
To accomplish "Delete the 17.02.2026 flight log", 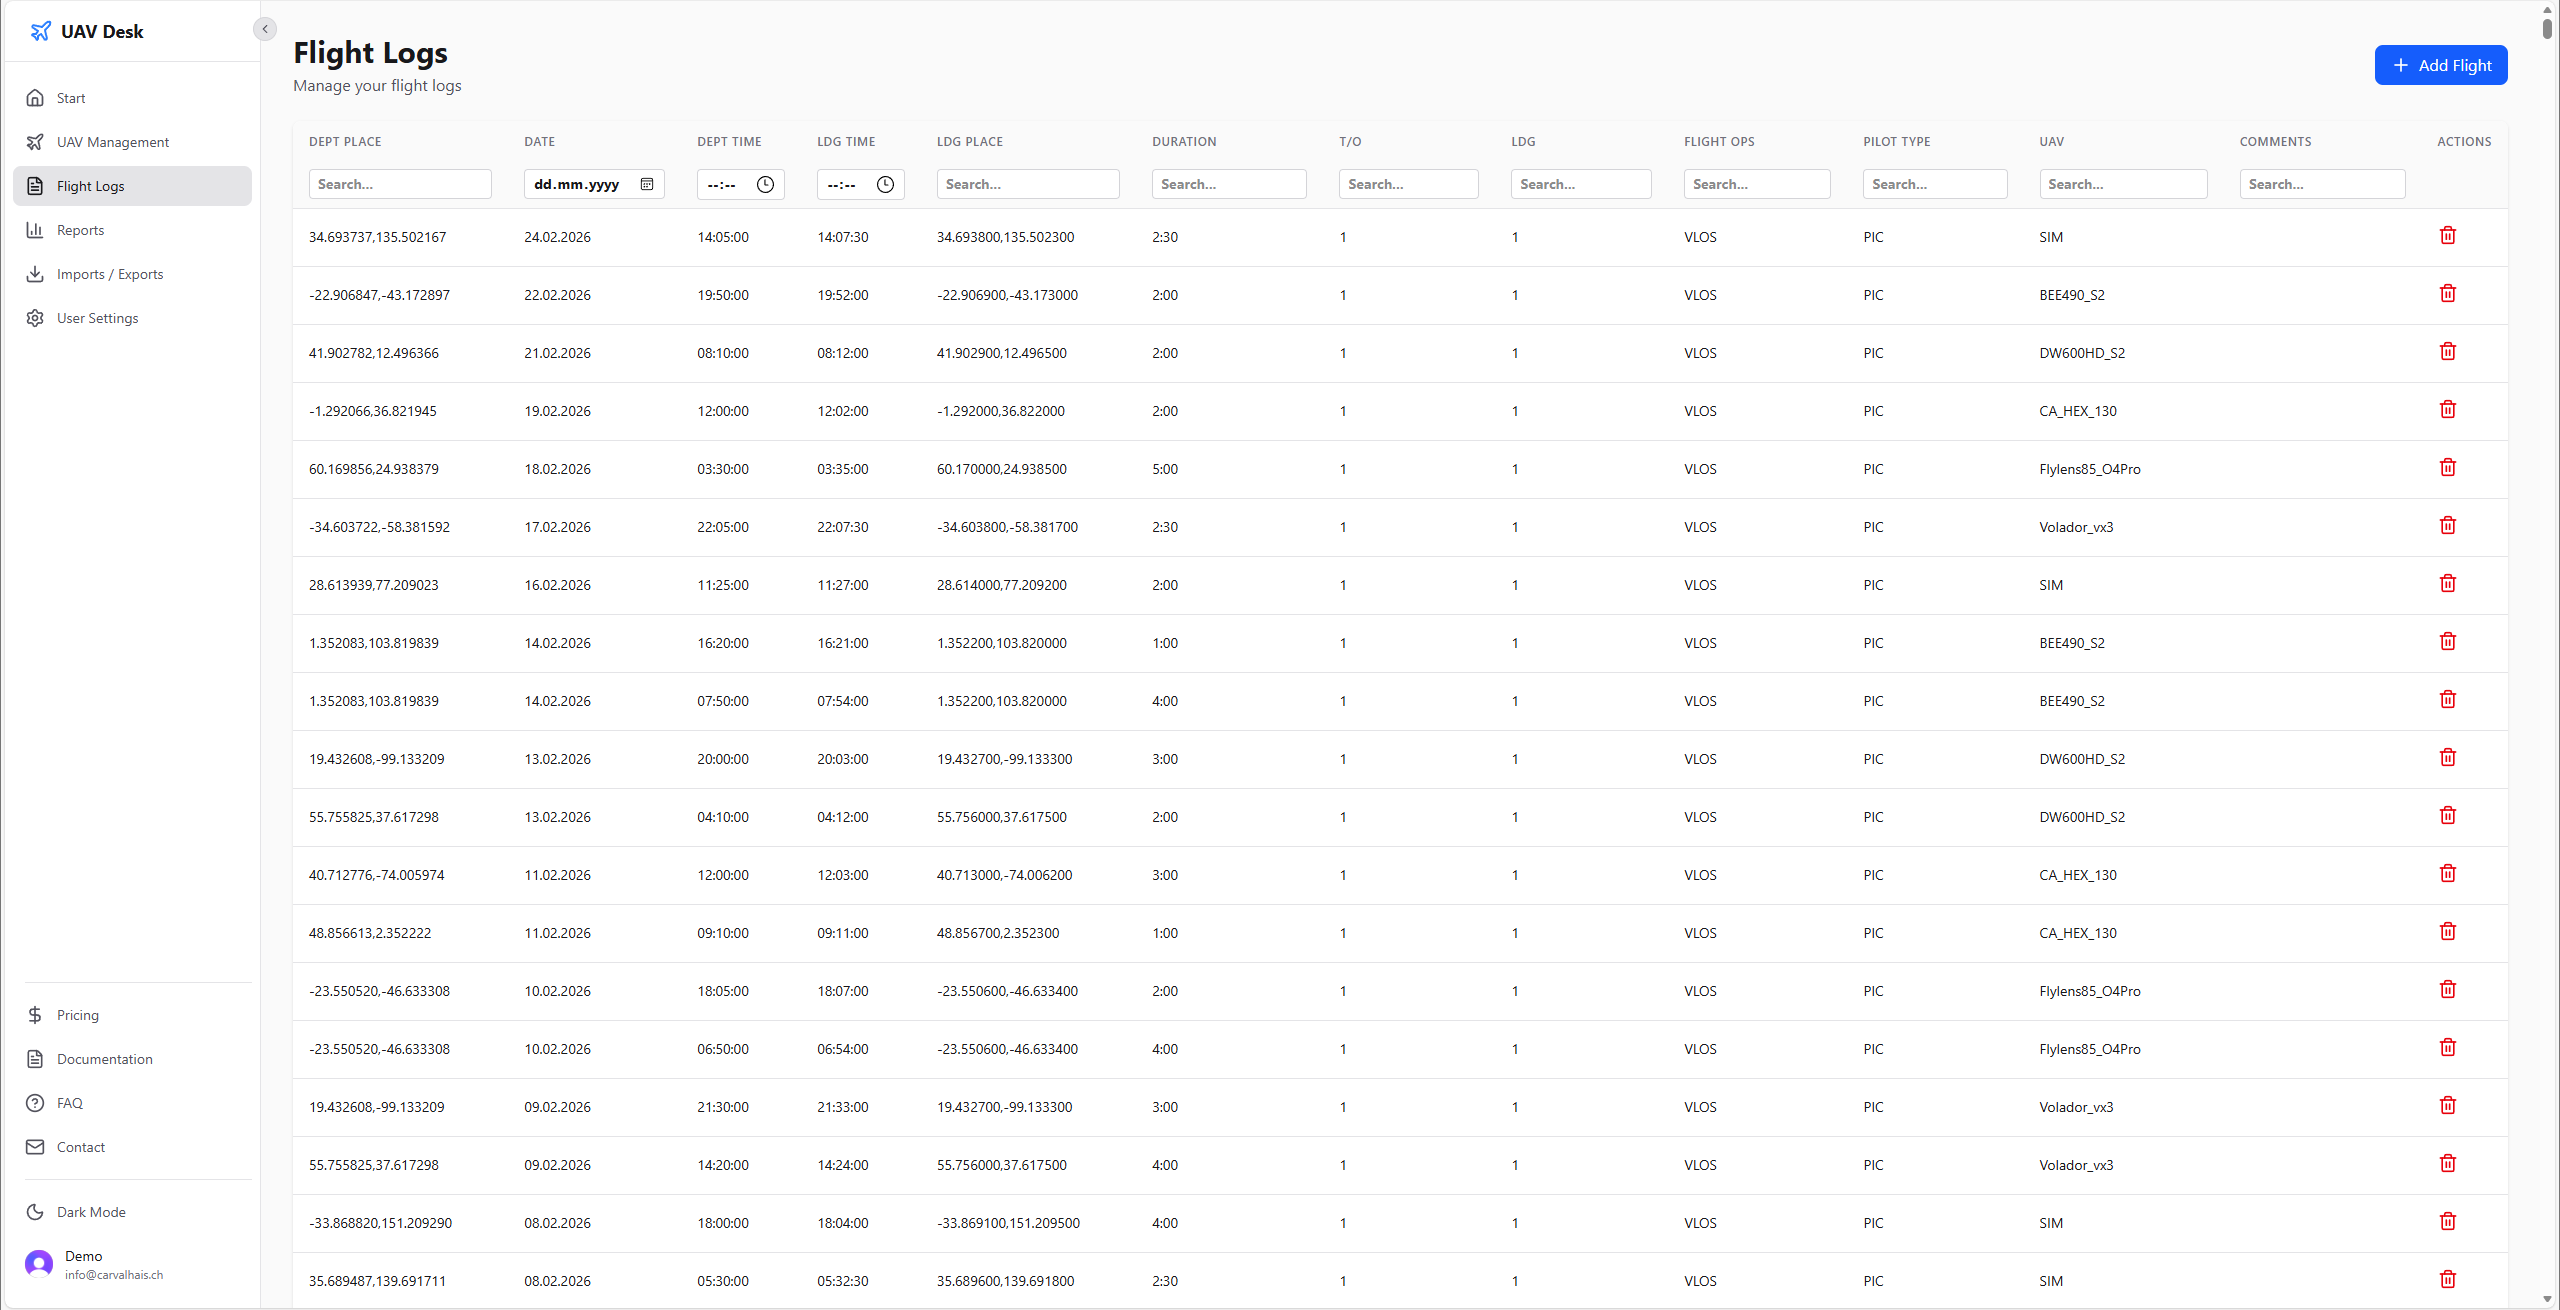I will (2448, 525).
